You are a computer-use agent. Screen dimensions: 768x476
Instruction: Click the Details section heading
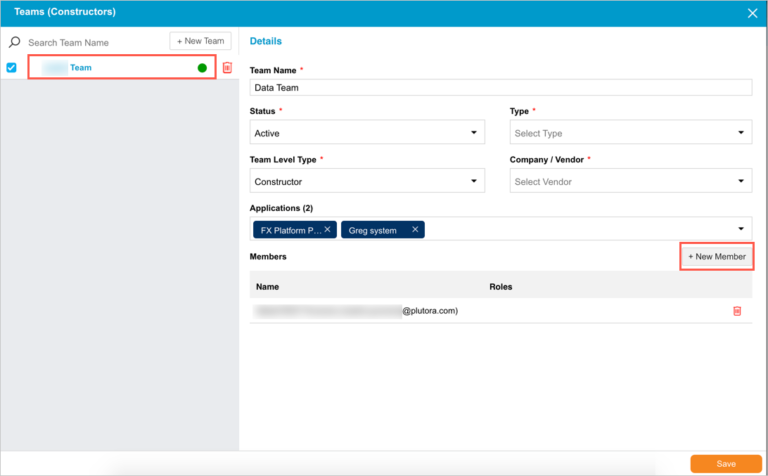[x=265, y=41]
